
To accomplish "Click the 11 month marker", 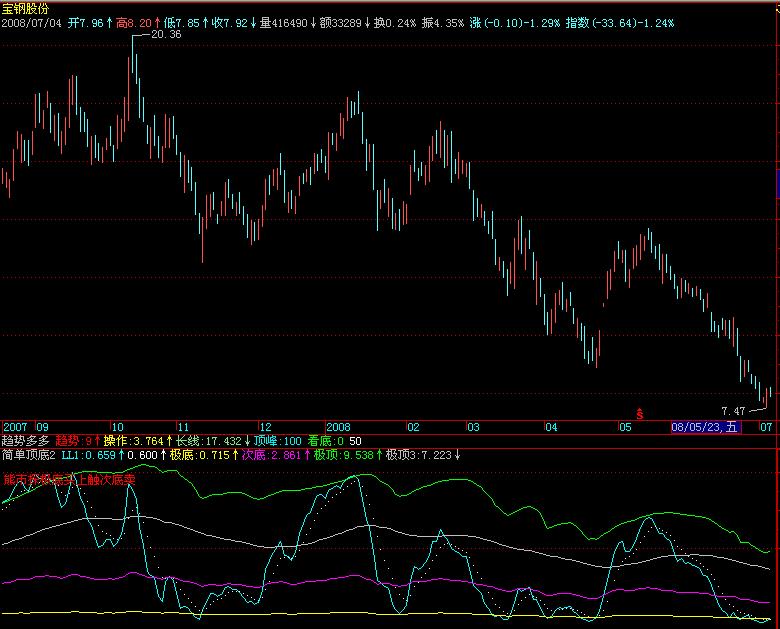I will 184,427.
